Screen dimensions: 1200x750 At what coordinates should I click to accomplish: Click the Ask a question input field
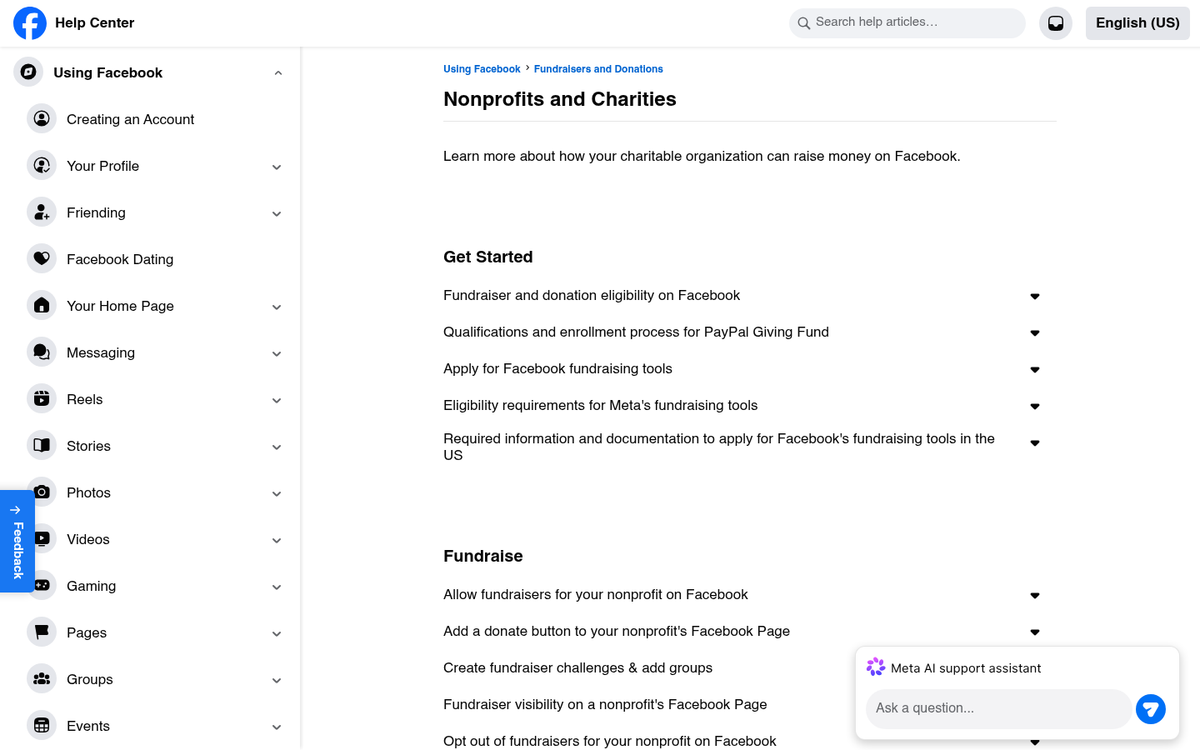(997, 708)
